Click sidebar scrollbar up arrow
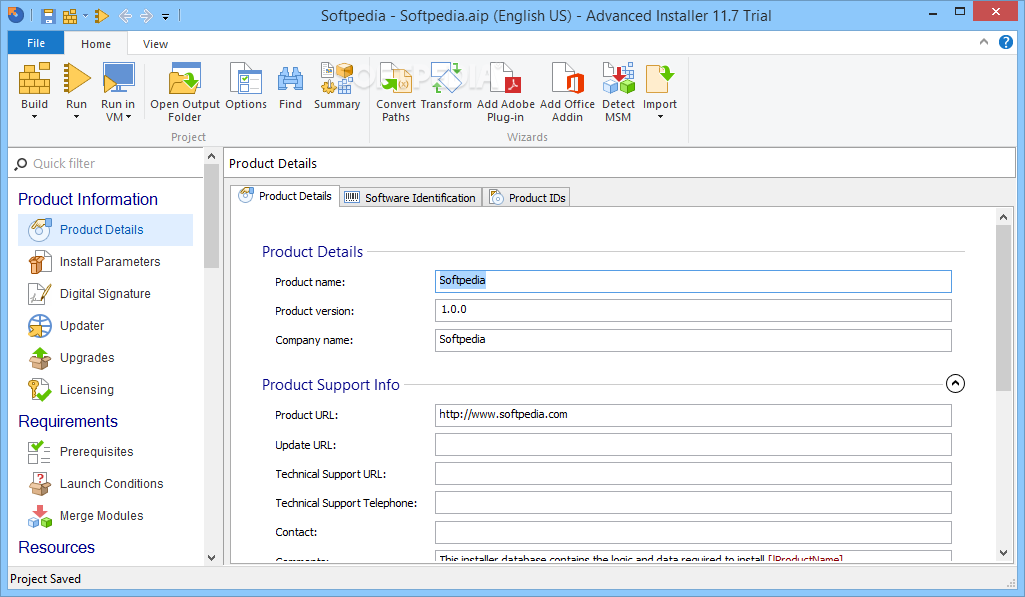The width and height of the screenshot is (1025, 597). coord(211,156)
